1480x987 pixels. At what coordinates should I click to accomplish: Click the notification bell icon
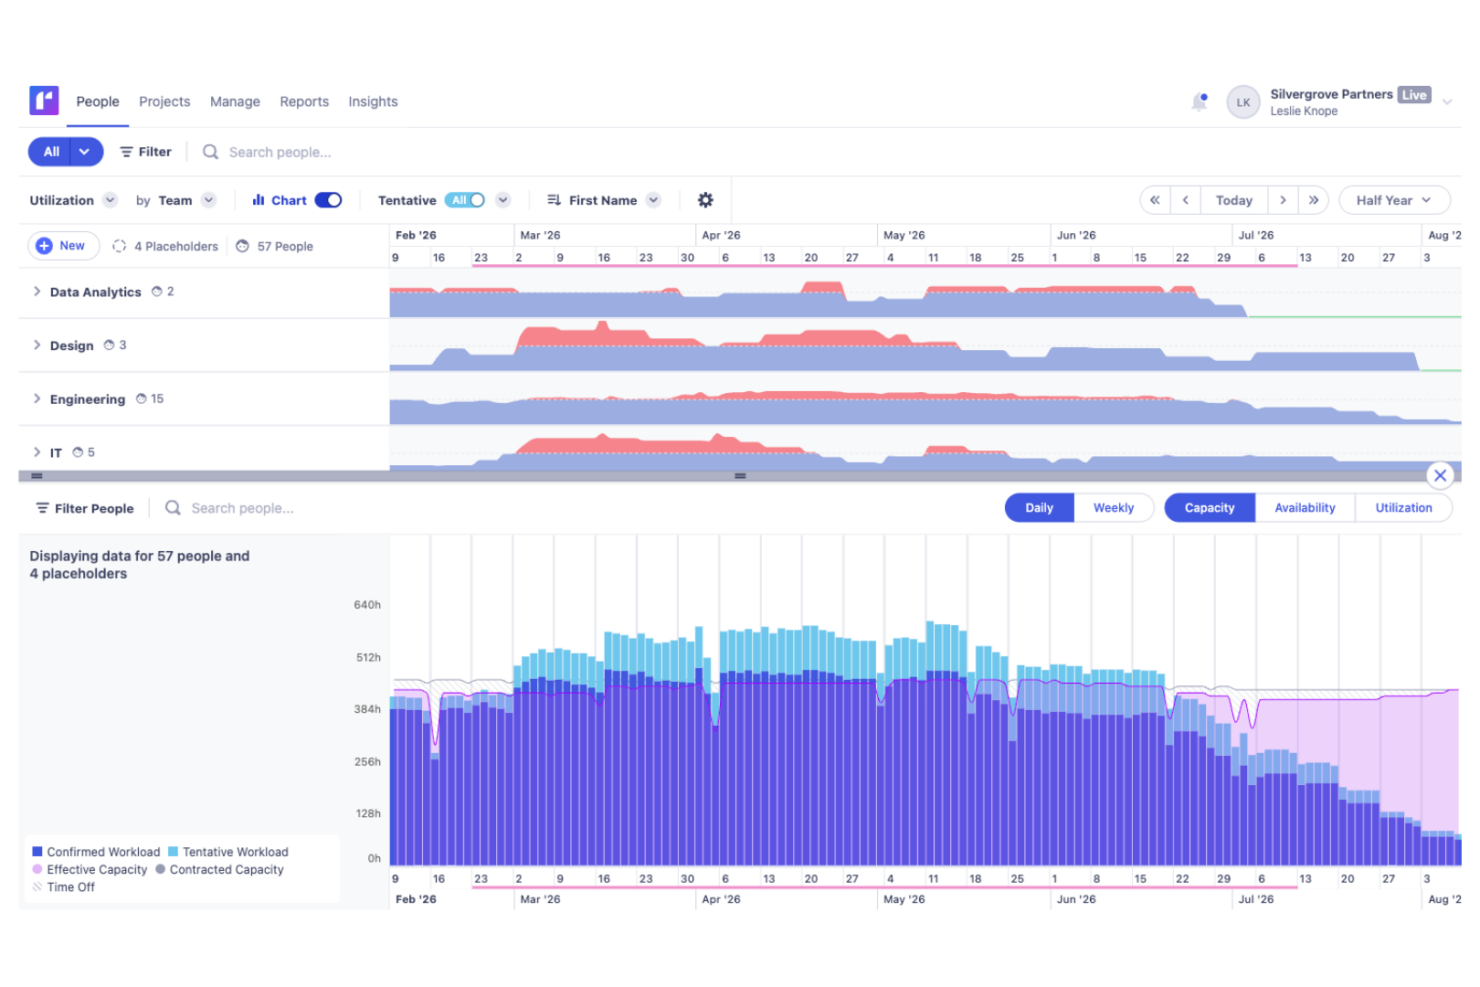pyautogui.click(x=1199, y=102)
